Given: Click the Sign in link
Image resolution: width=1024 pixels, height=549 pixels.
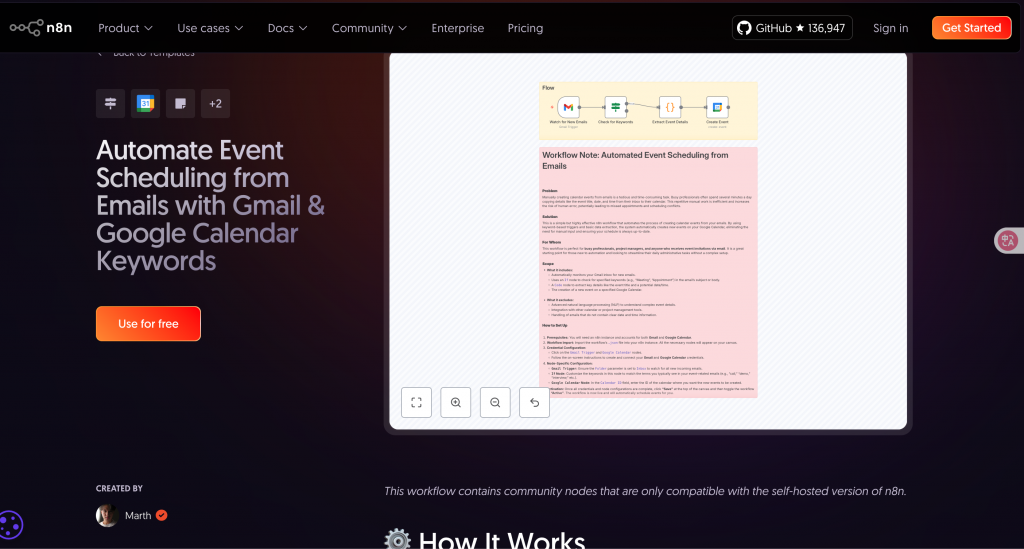Looking at the screenshot, I should pyautogui.click(x=891, y=28).
